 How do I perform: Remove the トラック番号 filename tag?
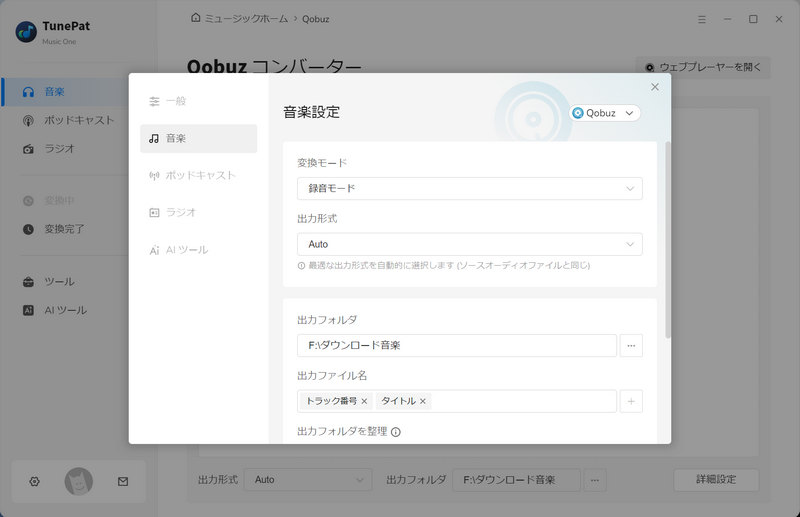364,401
